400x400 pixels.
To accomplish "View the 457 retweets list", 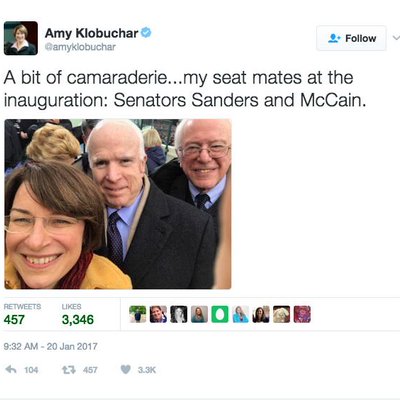I will click(x=22, y=314).
